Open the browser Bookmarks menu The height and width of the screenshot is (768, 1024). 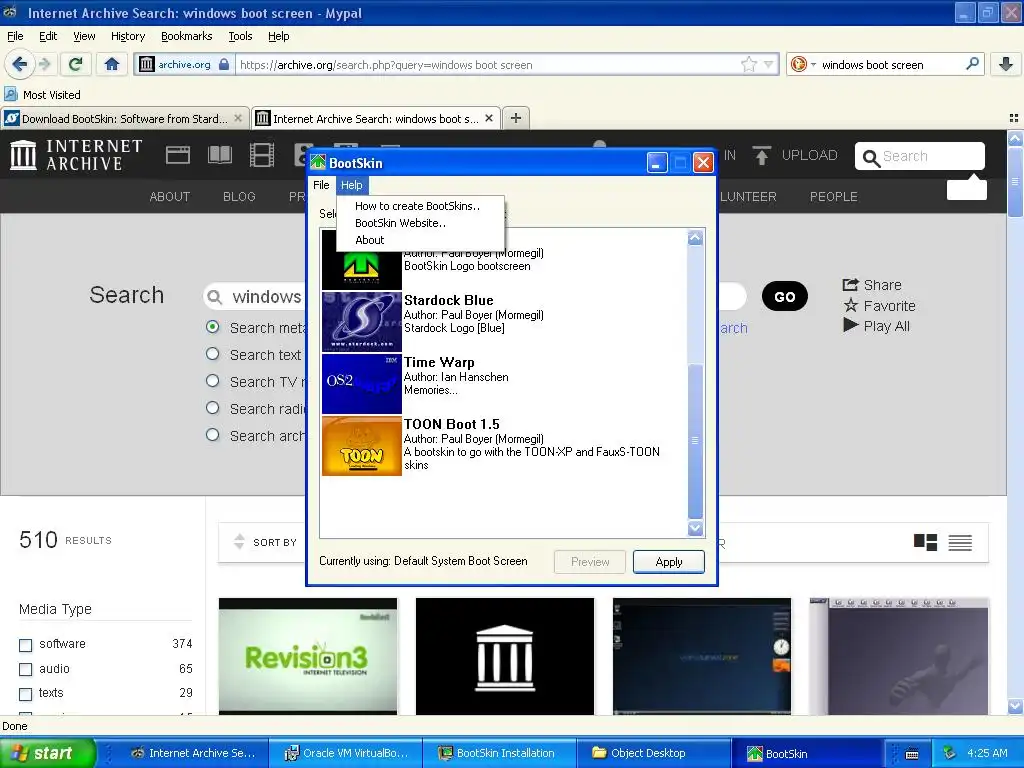[187, 36]
